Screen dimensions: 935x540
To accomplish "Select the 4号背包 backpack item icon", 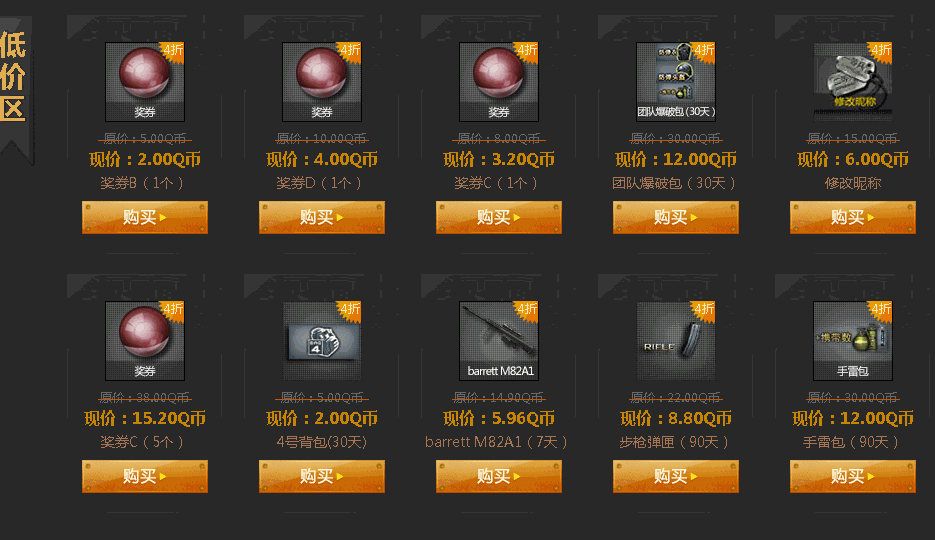I will pos(322,341).
